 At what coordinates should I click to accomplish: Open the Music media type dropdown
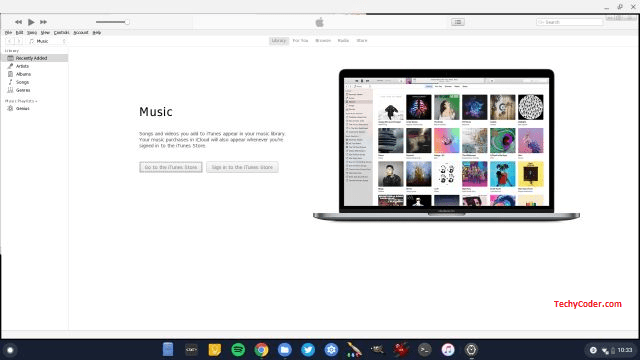click(x=47, y=41)
